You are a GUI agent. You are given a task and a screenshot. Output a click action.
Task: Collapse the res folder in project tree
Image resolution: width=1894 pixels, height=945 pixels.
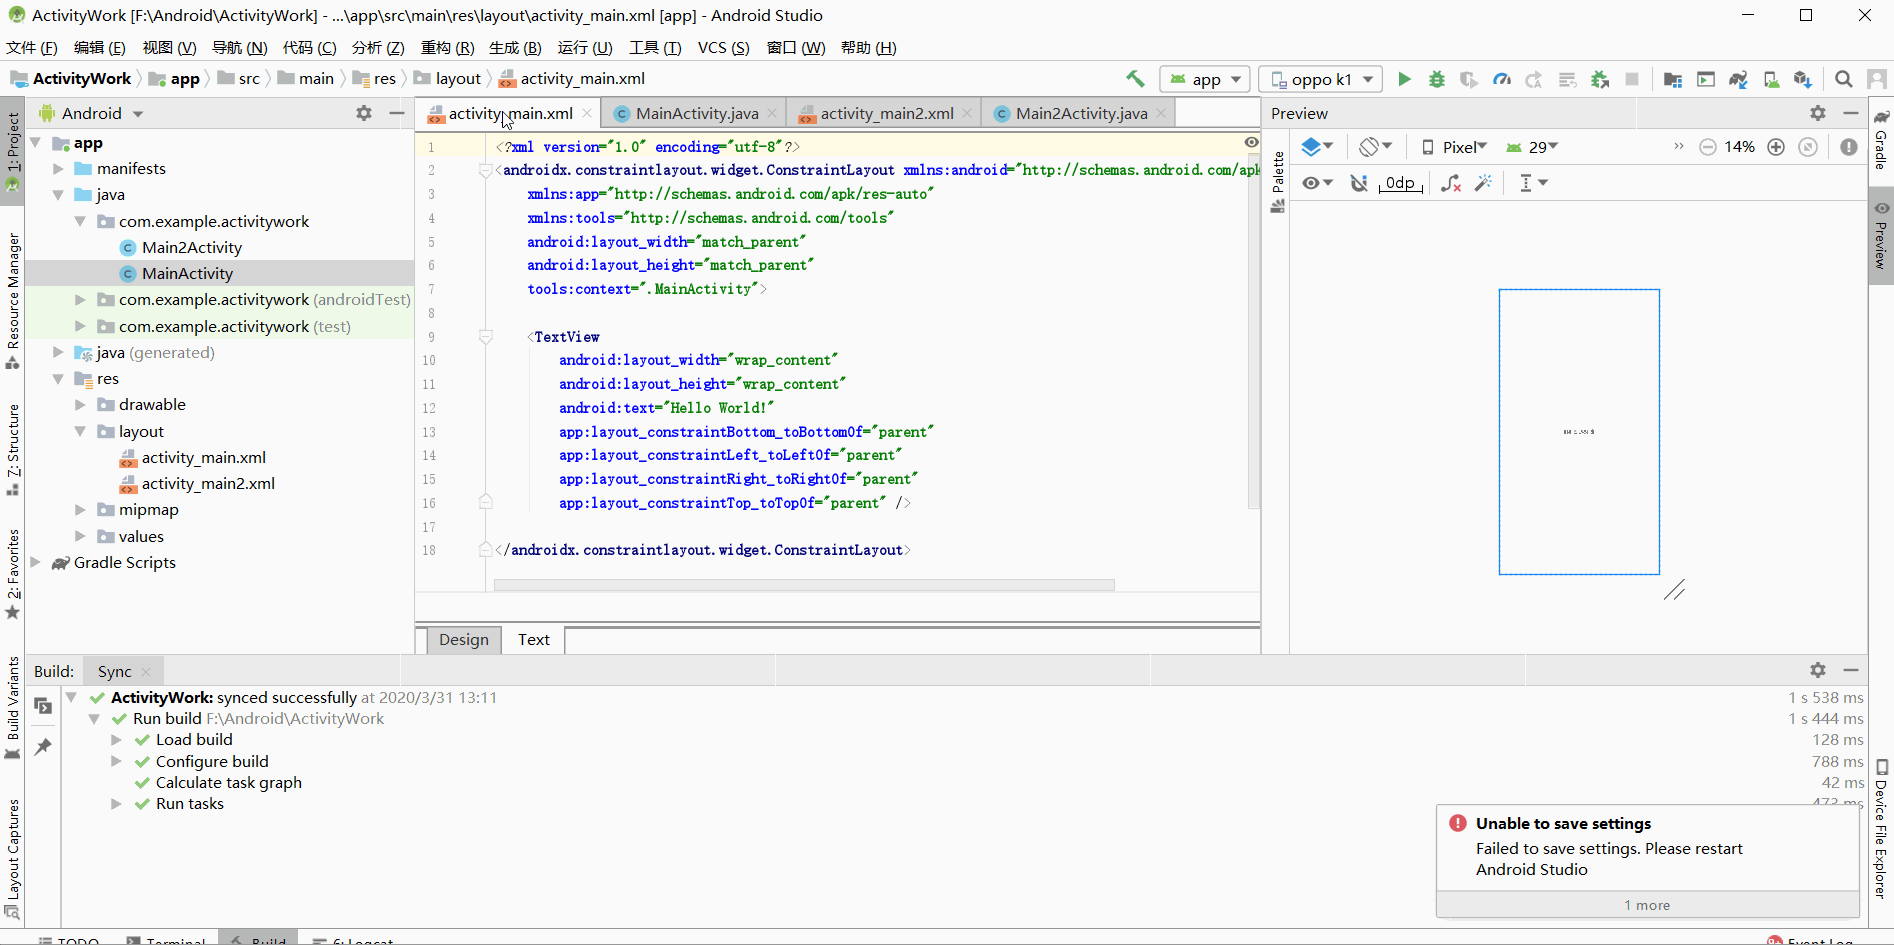coord(58,378)
